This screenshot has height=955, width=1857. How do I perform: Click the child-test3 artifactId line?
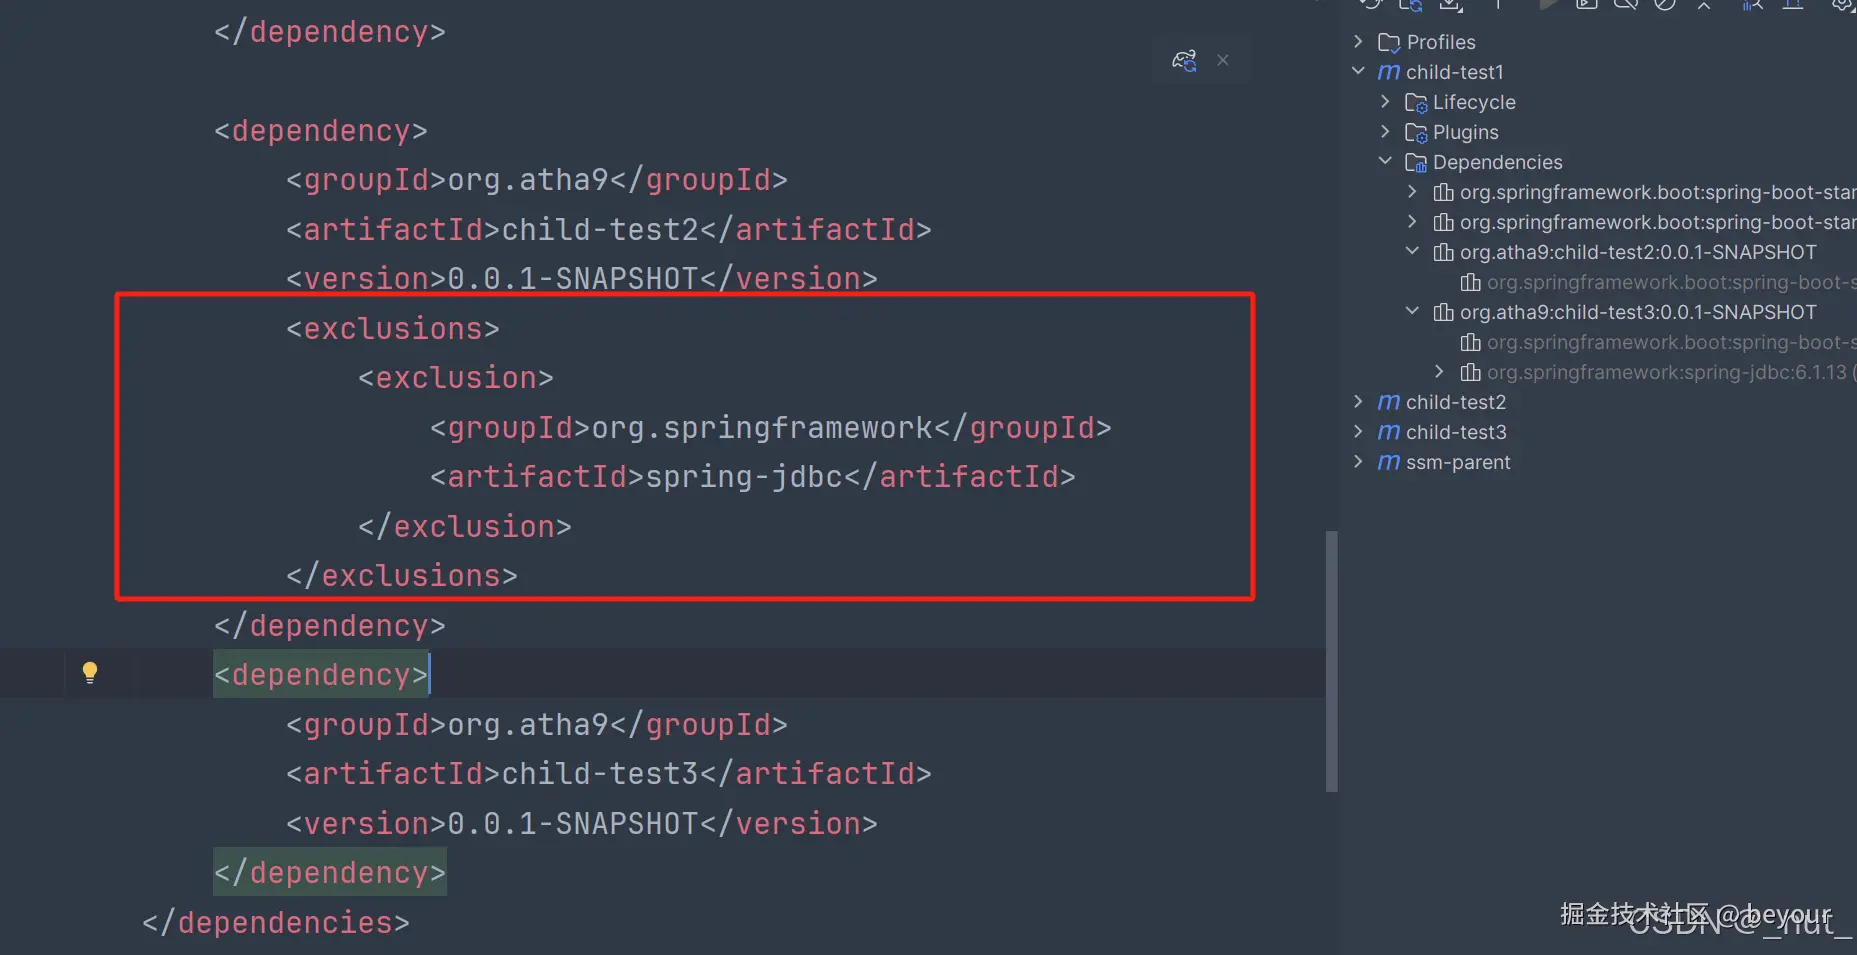point(609,774)
